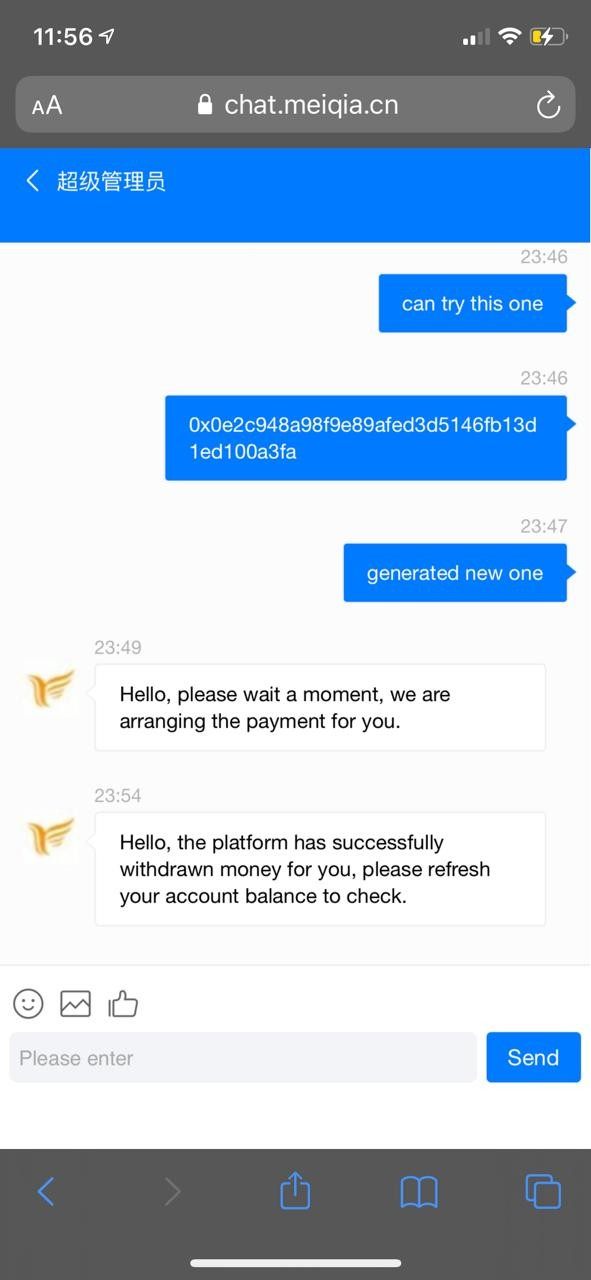591x1280 pixels.
Task: Show open tabs with the tabs icon
Action: [543, 1191]
